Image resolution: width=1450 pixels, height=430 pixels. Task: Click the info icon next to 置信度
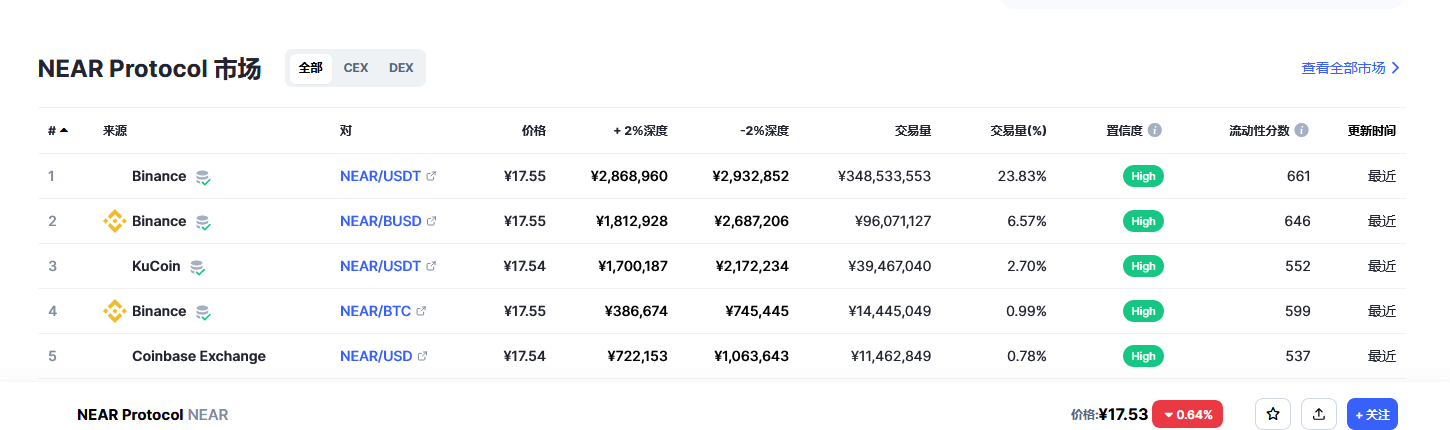(x=1155, y=131)
